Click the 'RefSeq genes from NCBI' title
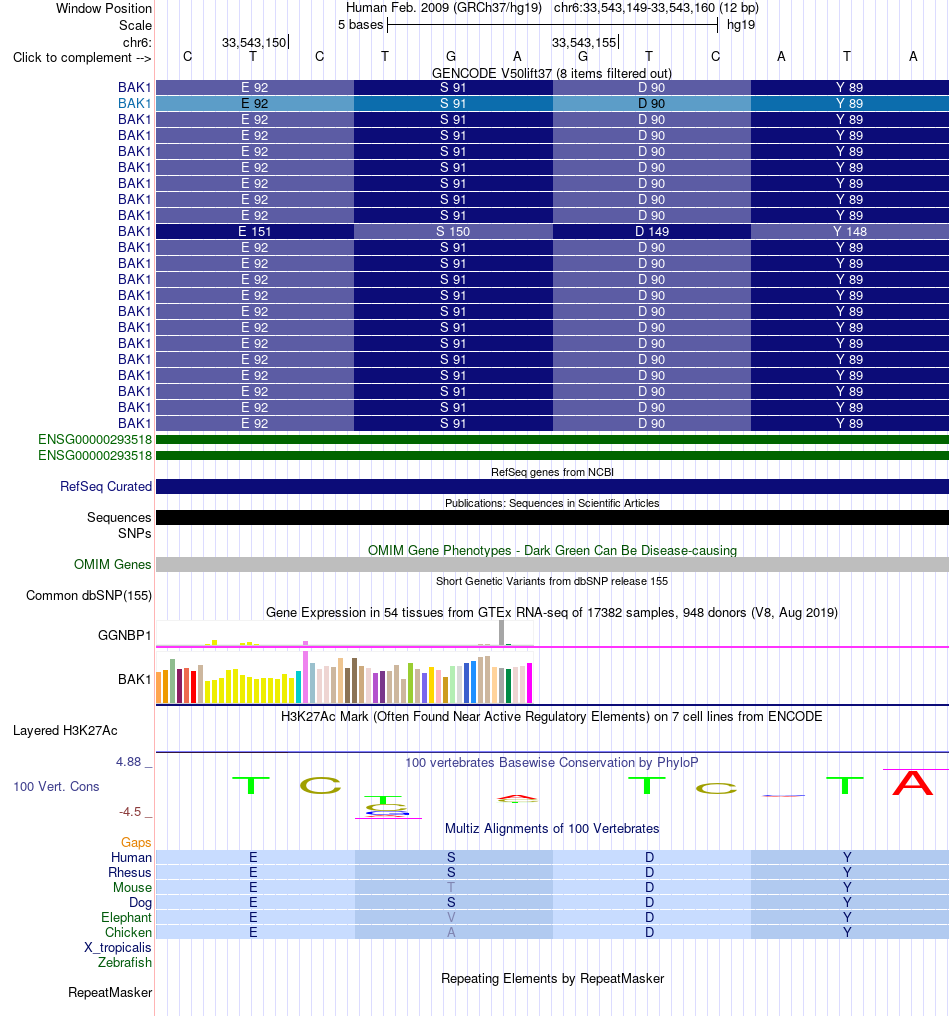This screenshot has height=1016, width=950. 552,472
